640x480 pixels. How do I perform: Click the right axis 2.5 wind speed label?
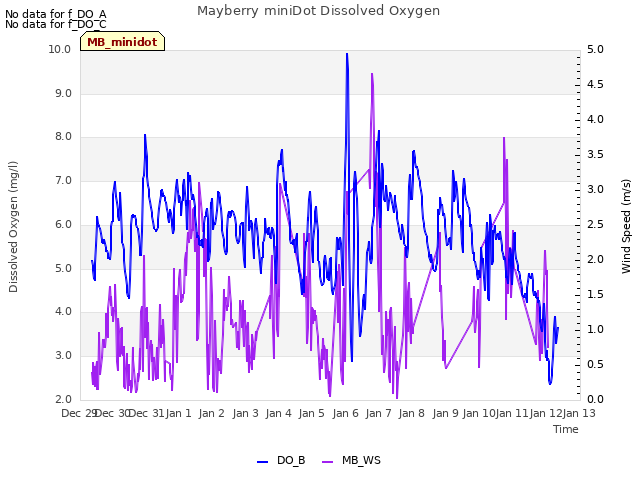pos(595,224)
